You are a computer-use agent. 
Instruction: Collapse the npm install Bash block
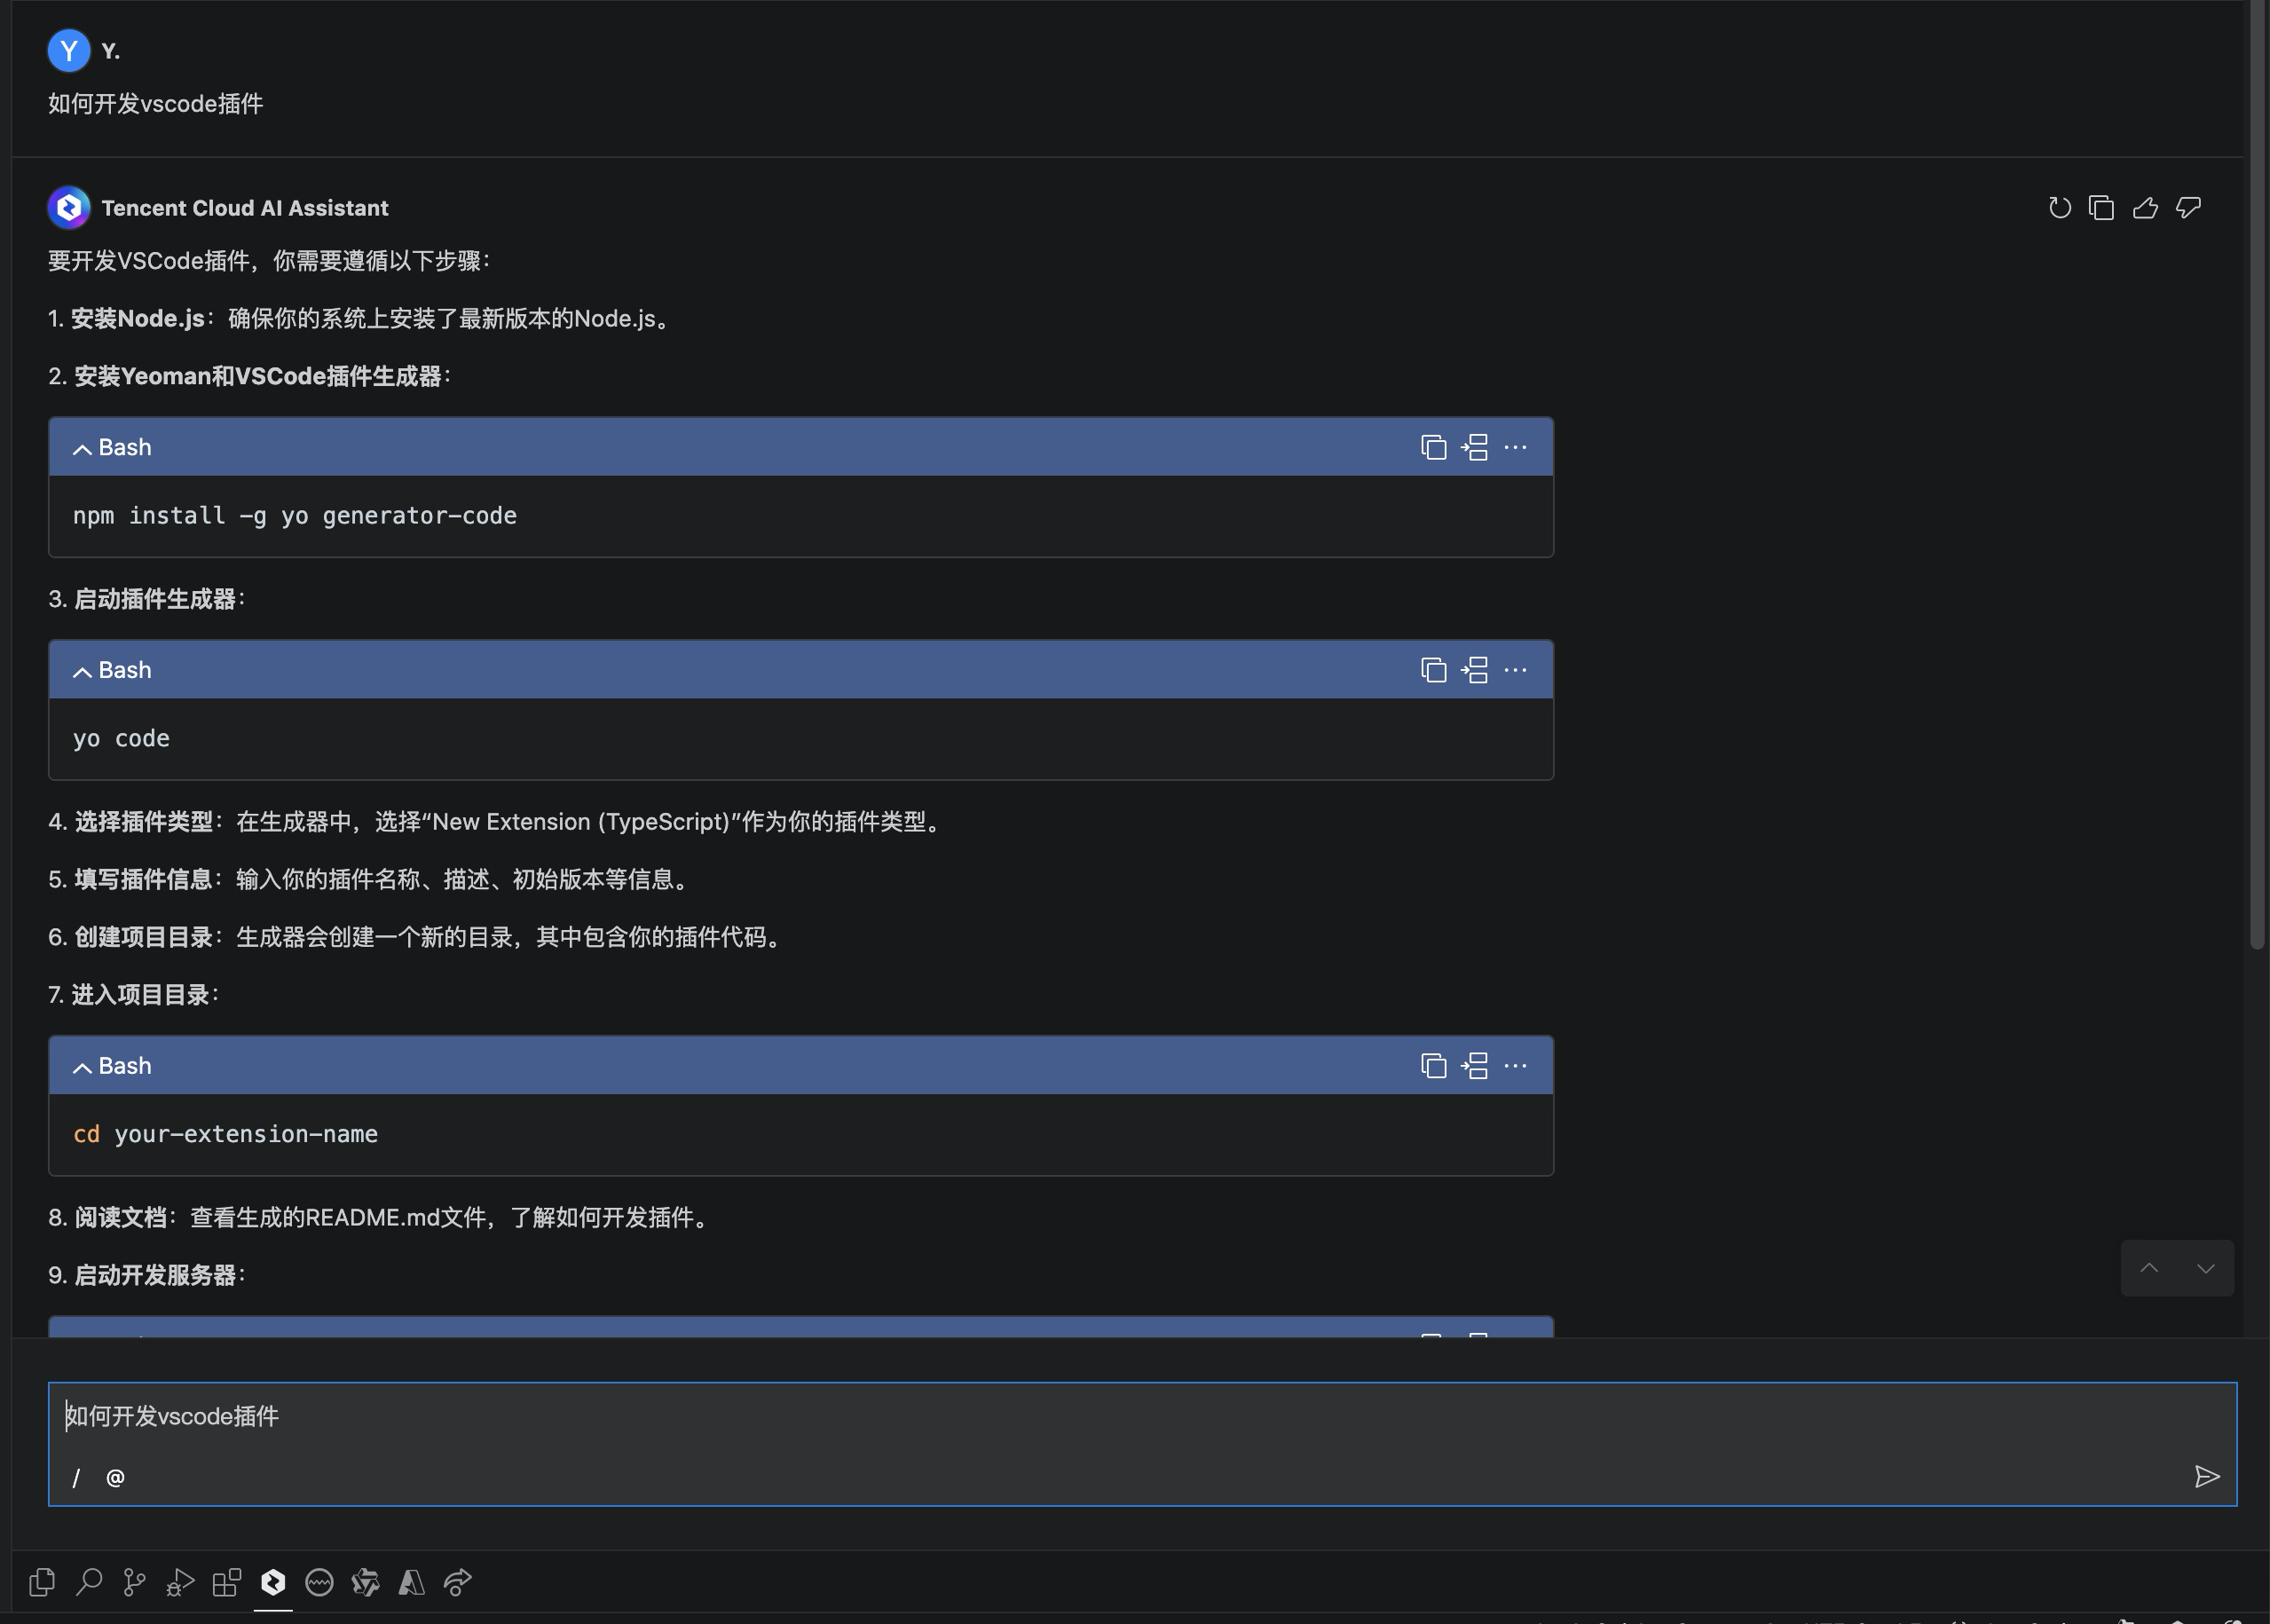click(x=82, y=449)
